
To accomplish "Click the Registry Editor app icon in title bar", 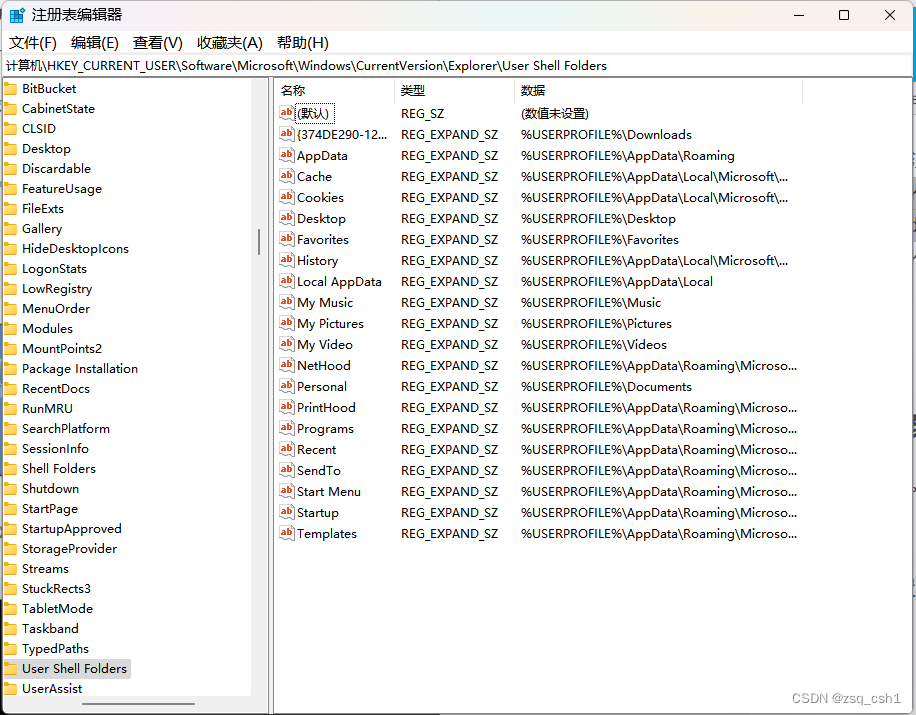I will pyautogui.click(x=18, y=15).
